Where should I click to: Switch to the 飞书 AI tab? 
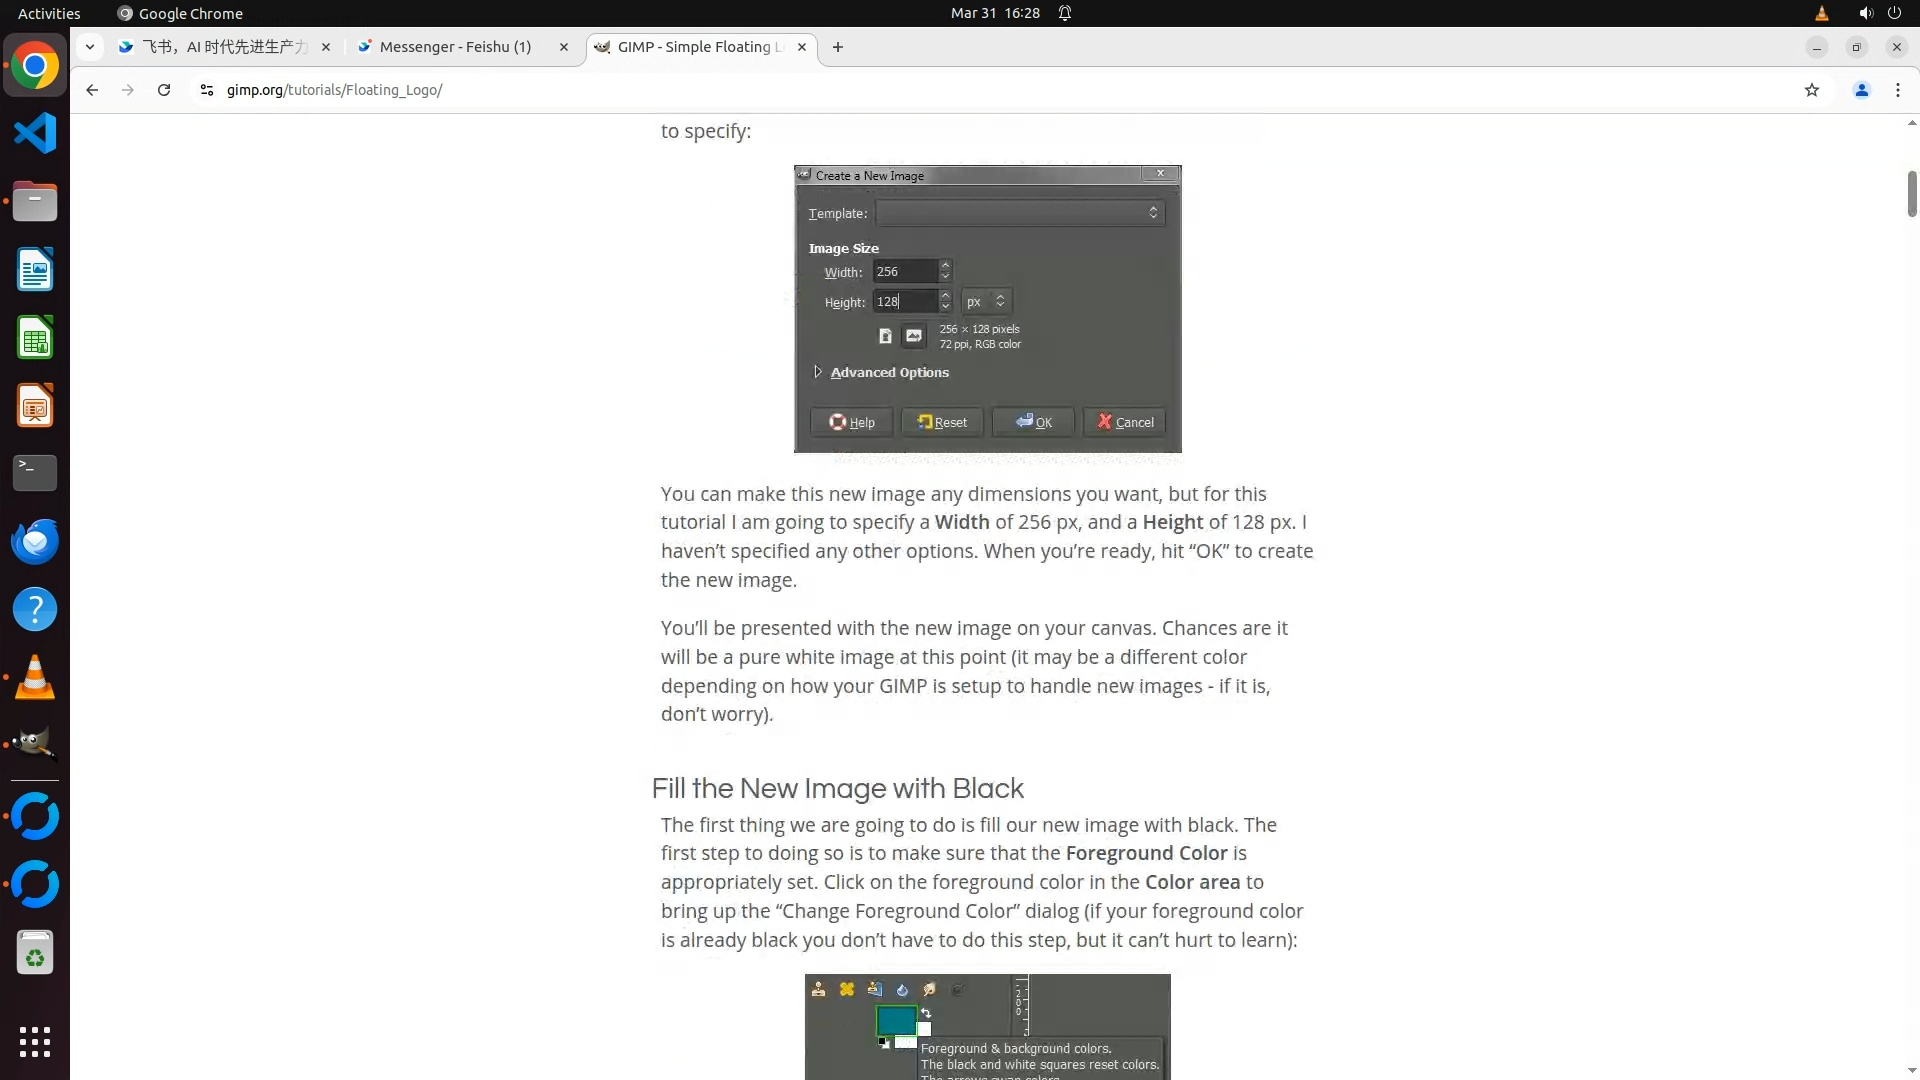coord(224,47)
